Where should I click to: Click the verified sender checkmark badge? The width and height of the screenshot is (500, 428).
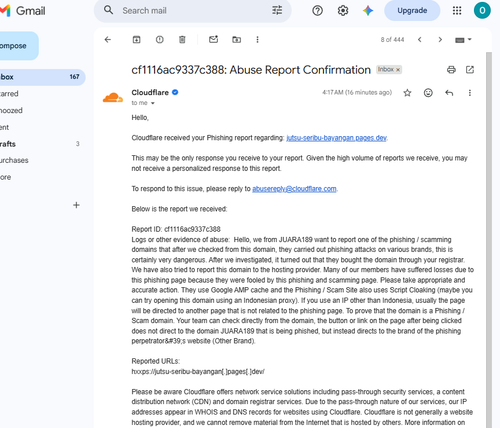(175, 92)
